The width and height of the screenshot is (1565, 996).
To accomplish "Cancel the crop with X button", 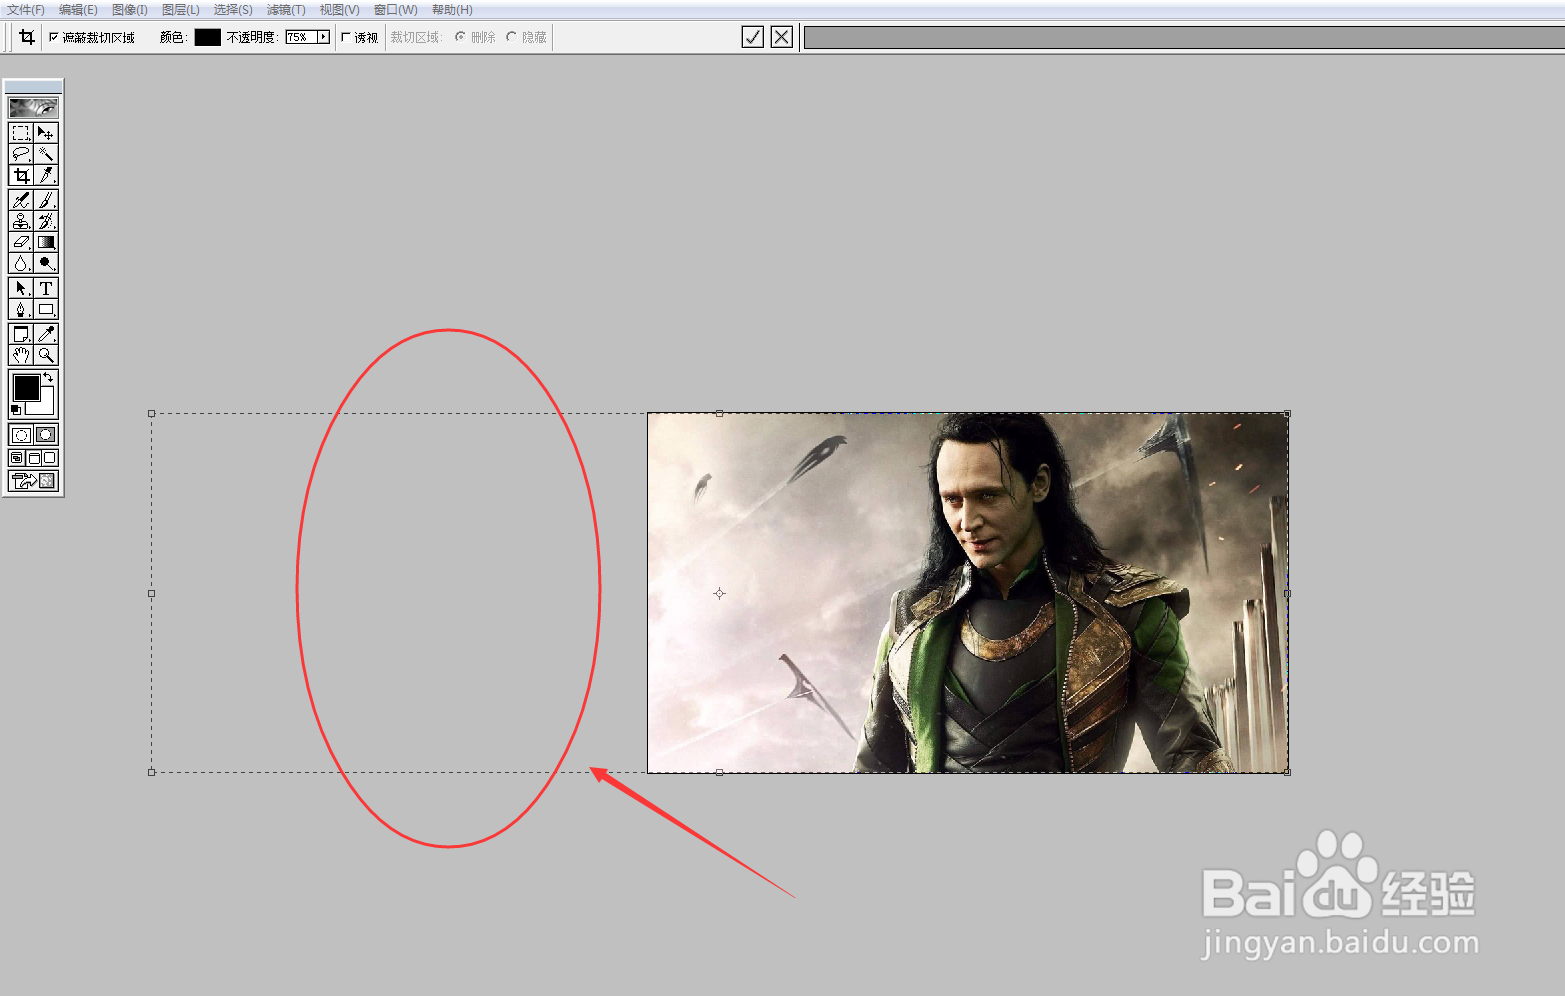I will point(782,37).
